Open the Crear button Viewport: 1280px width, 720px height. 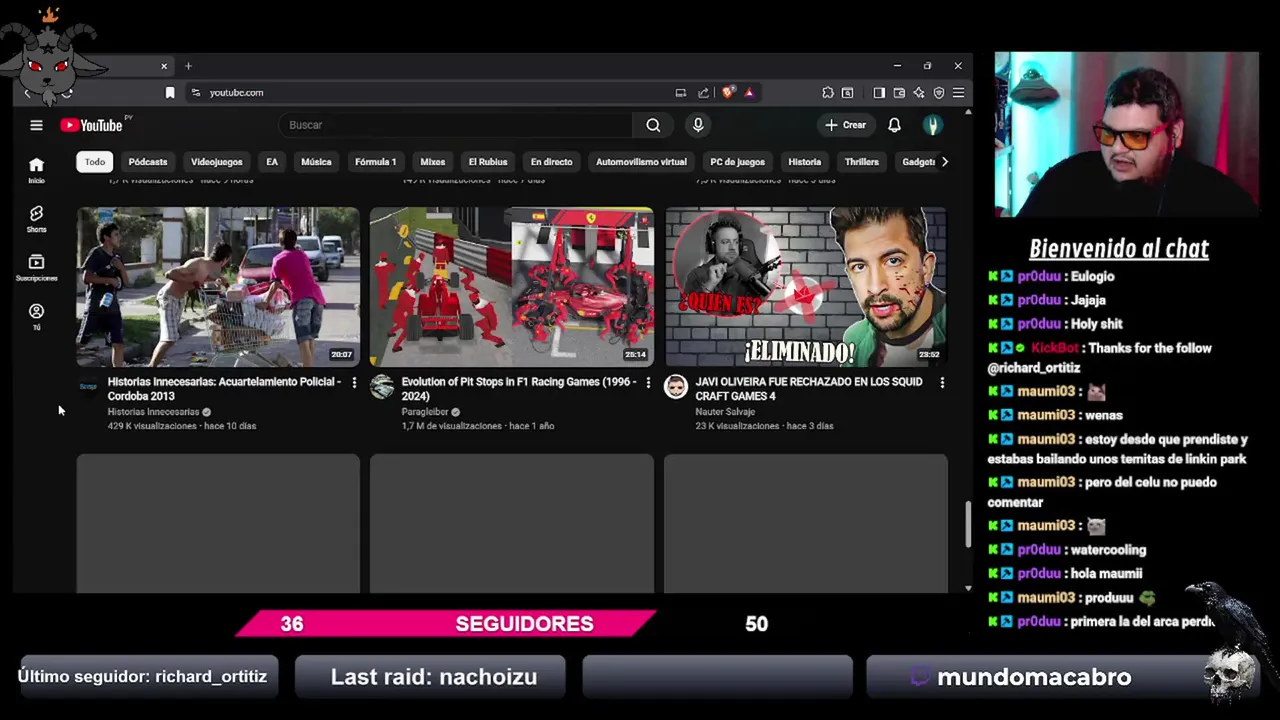tap(845, 125)
